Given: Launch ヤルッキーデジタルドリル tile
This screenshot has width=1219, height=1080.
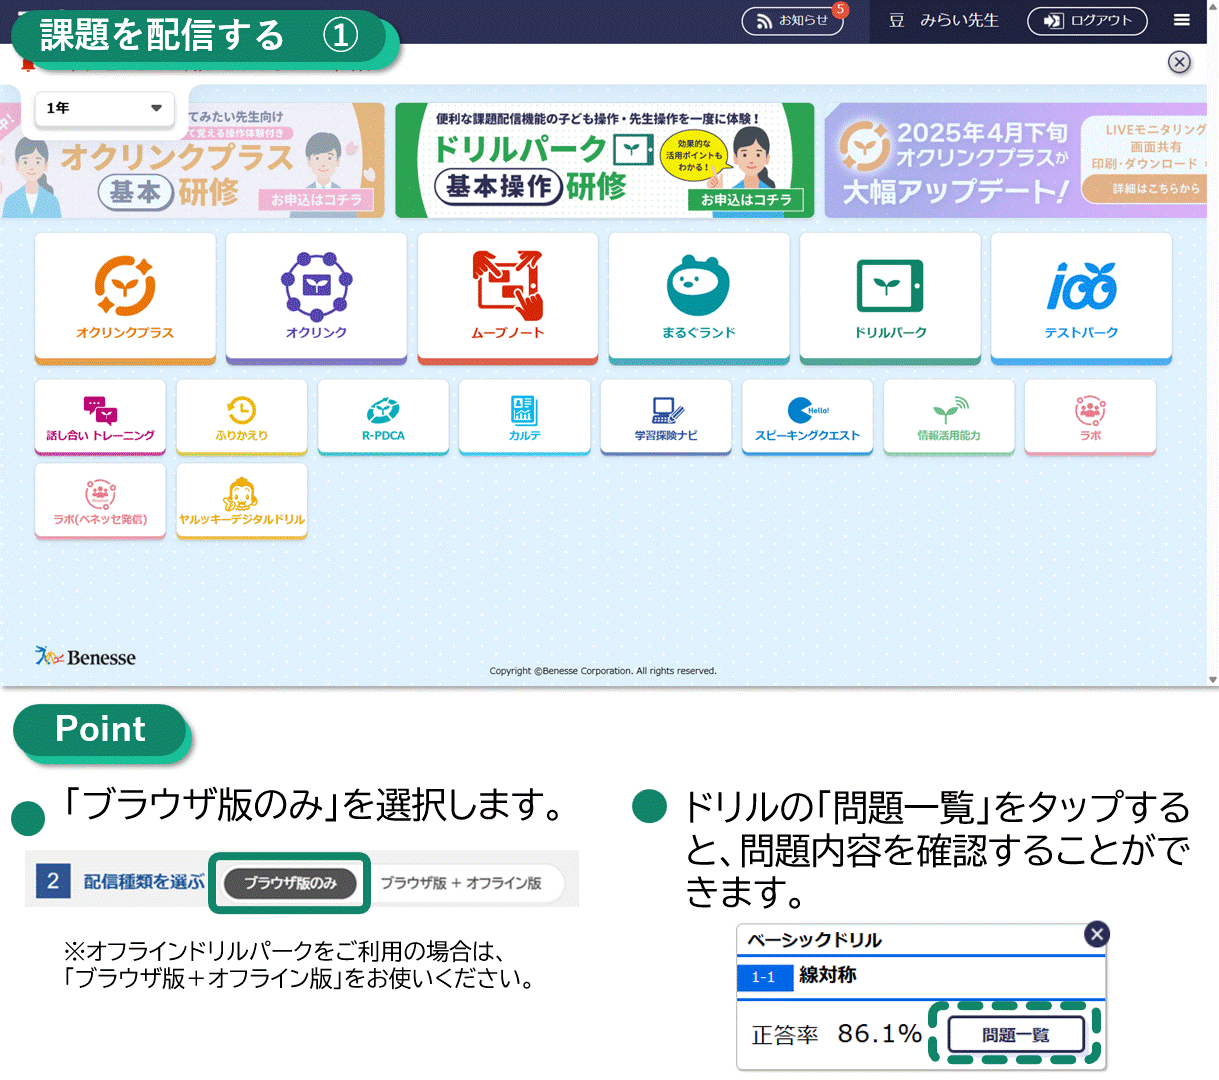Looking at the screenshot, I should [242, 501].
